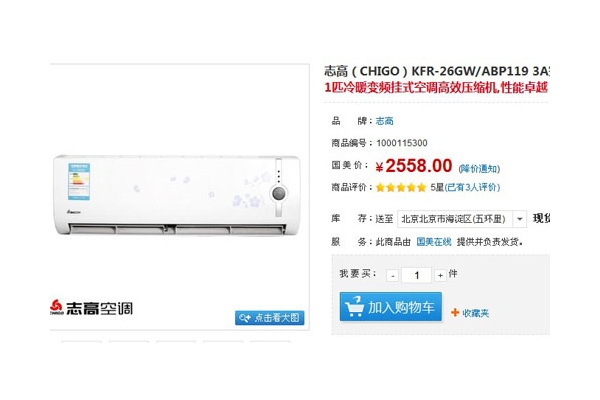Open the delivery region dropdown arrow

click(x=520, y=219)
